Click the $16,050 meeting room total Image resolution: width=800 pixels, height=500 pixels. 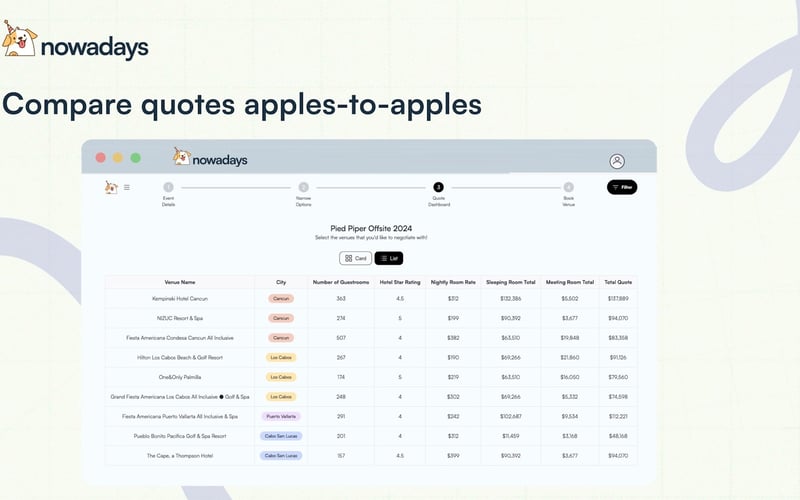(570, 377)
